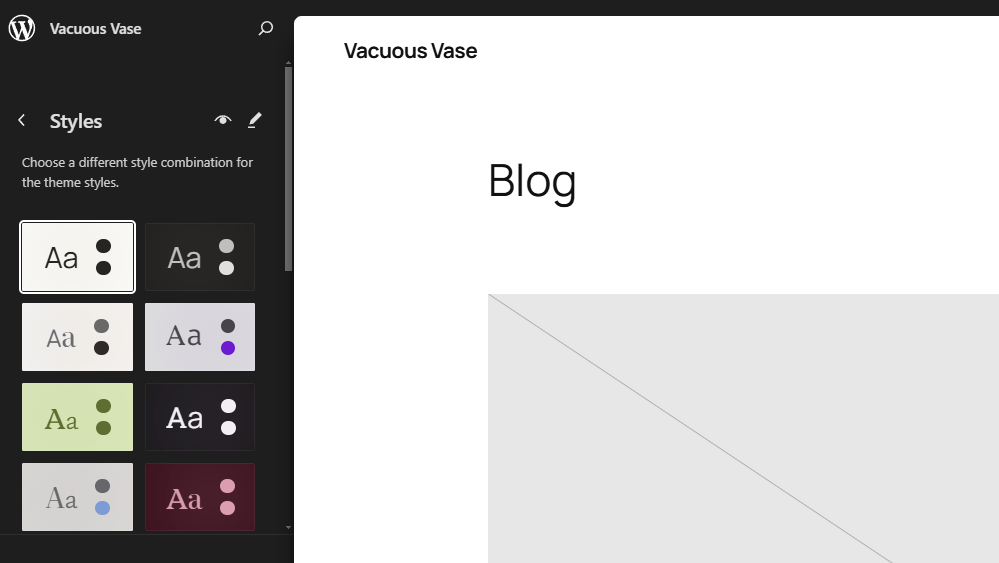Image resolution: width=999 pixels, height=563 pixels.
Task: Toggle the style book eye icon
Action: (223, 120)
